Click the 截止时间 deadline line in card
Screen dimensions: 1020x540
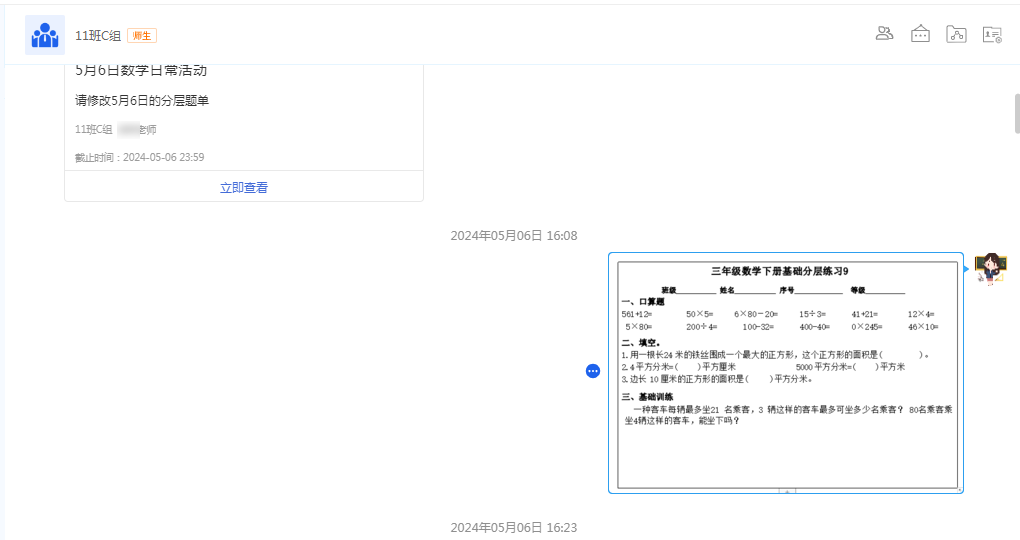click(x=140, y=157)
